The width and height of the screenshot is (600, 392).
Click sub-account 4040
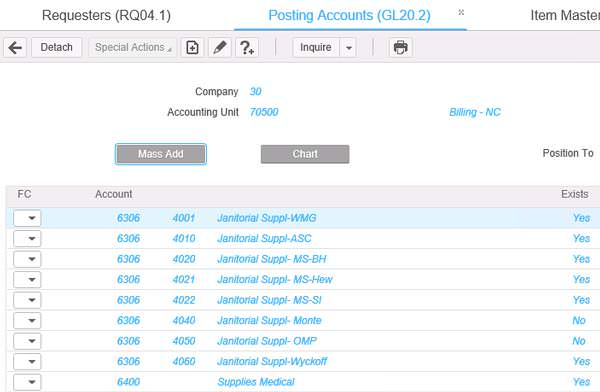coord(184,320)
